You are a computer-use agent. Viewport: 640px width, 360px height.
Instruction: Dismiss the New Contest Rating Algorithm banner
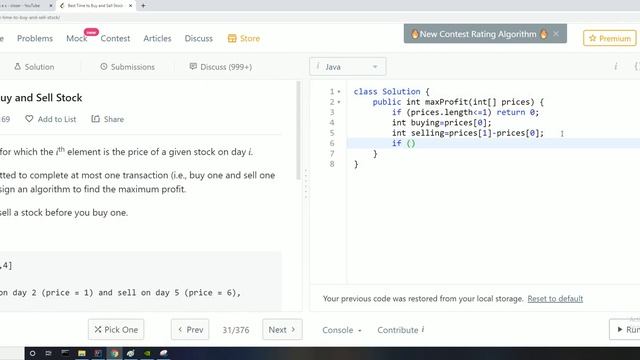pyautogui.click(x=556, y=34)
